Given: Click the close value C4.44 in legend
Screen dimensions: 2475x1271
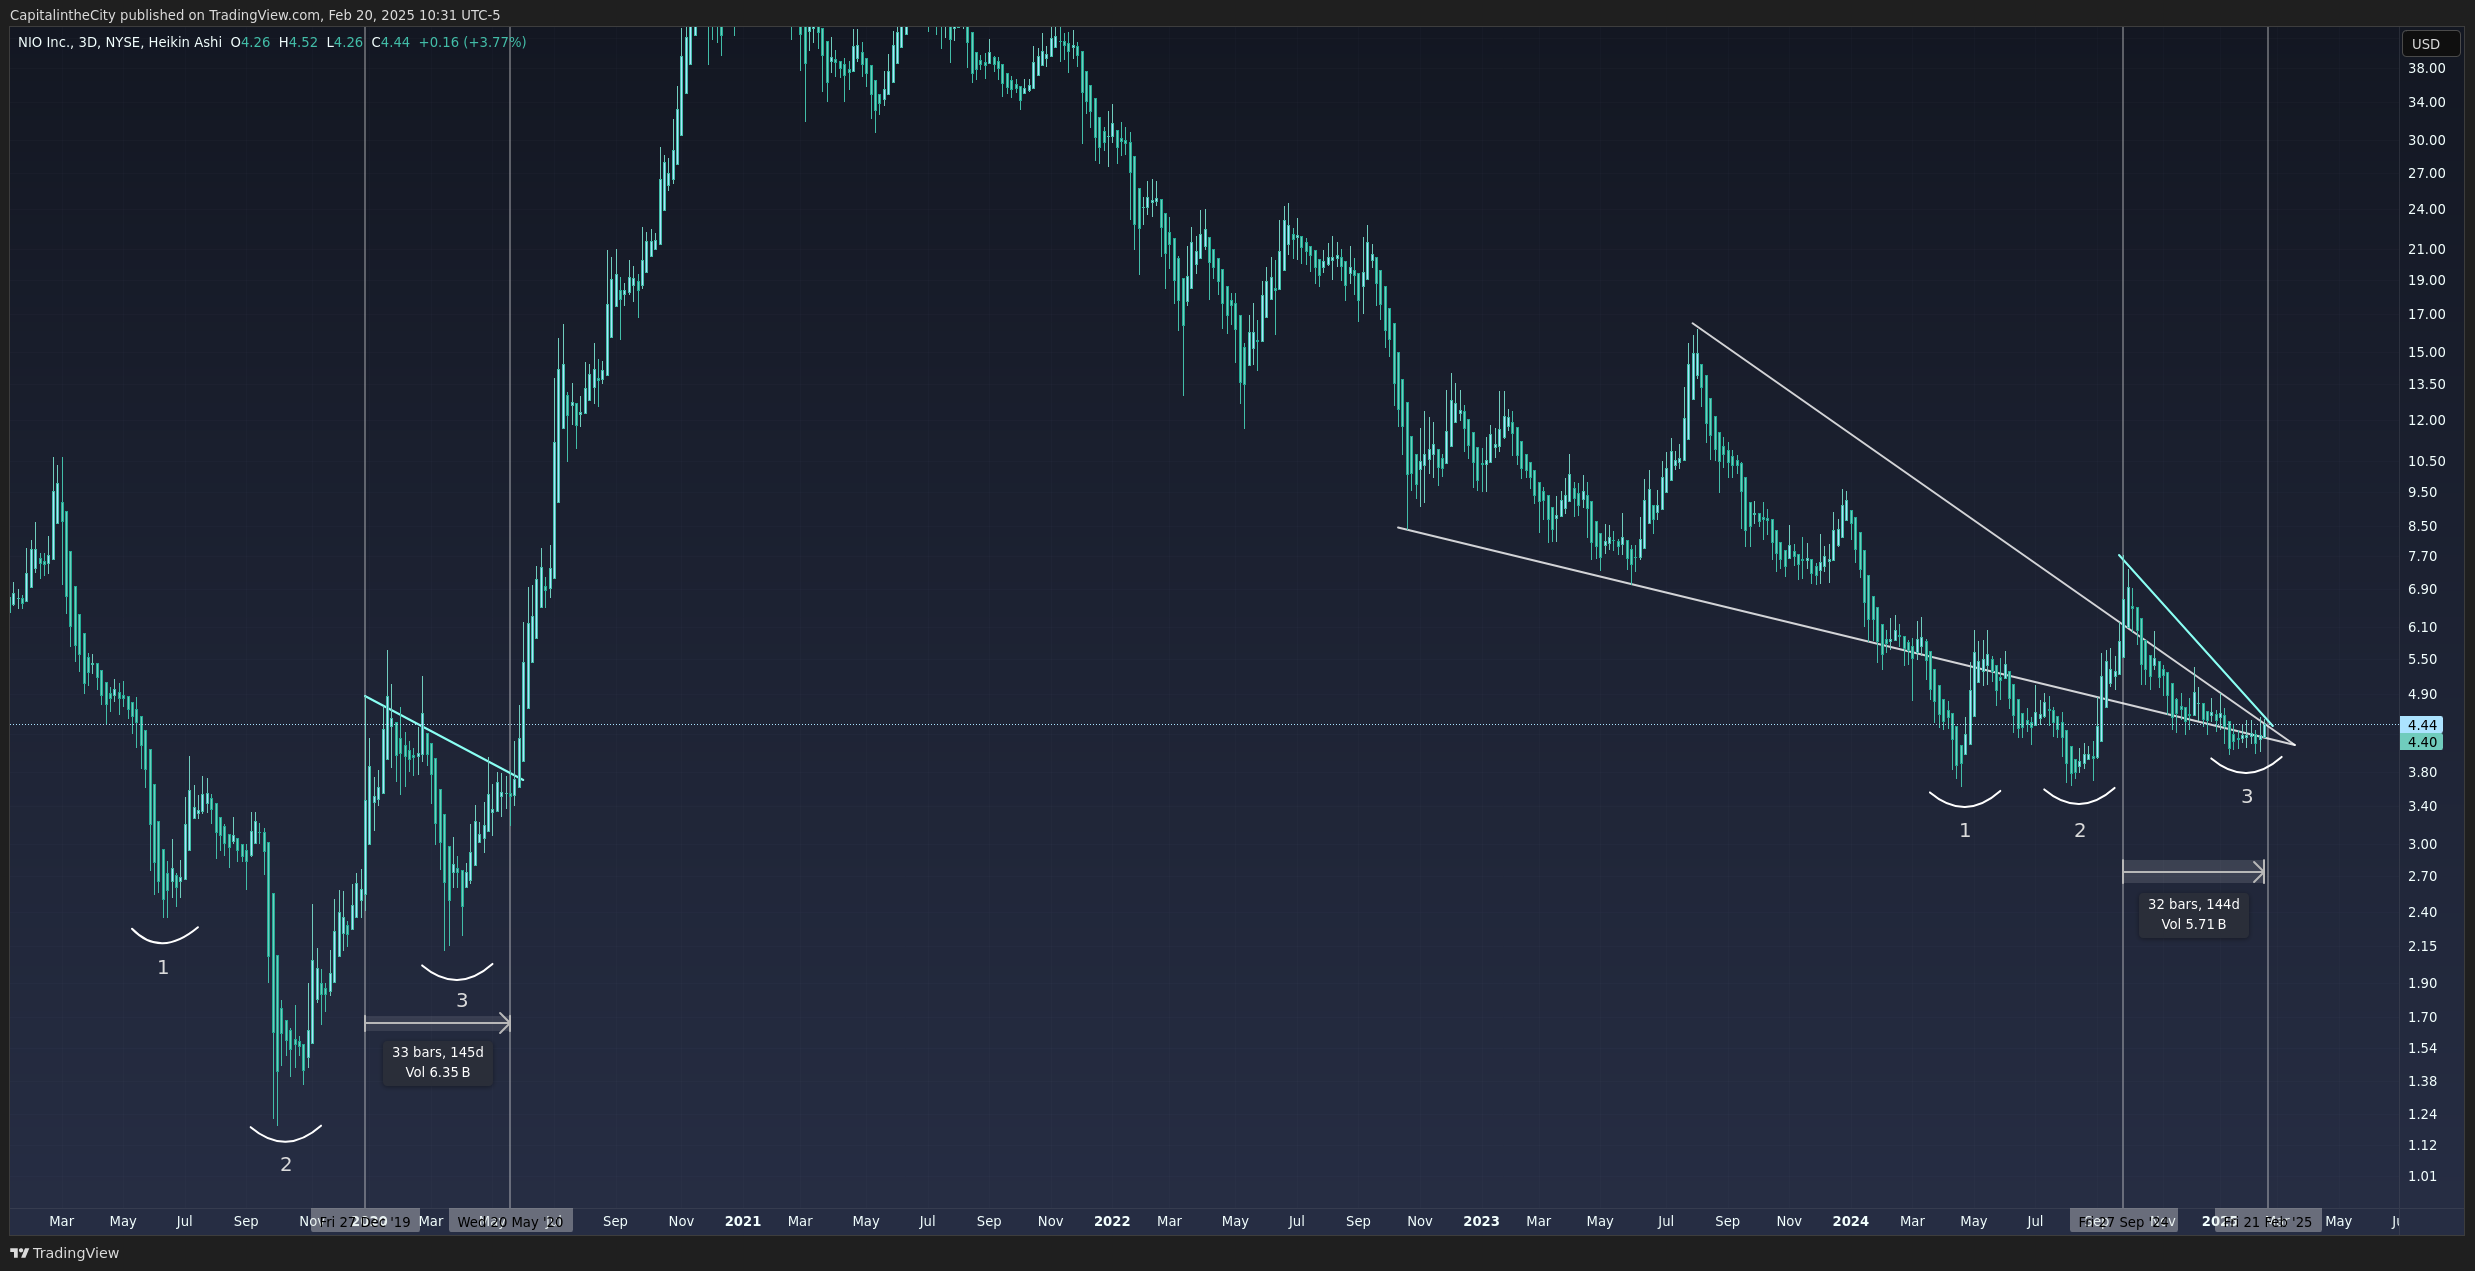Looking at the screenshot, I should click(x=390, y=42).
